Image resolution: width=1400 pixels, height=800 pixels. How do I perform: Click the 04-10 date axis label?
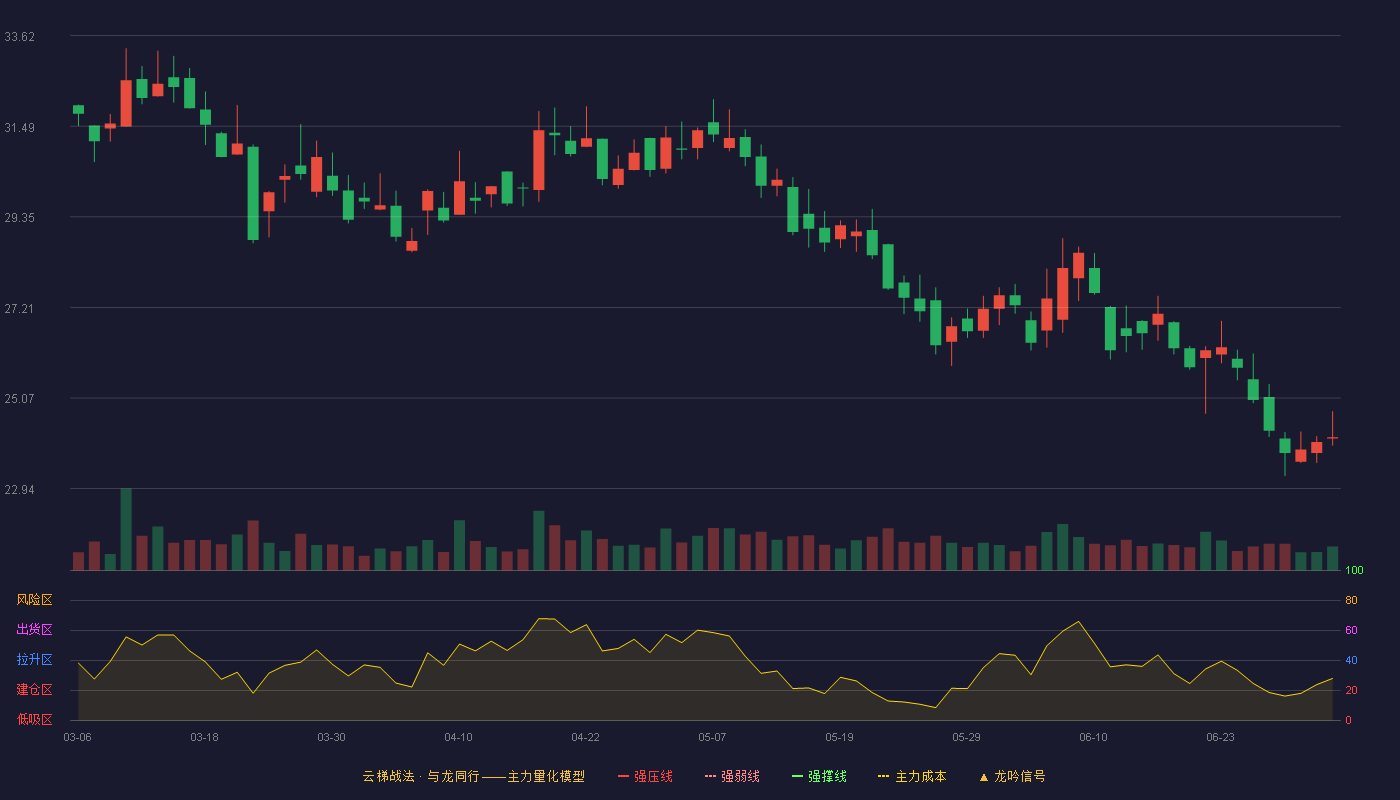(x=458, y=737)
